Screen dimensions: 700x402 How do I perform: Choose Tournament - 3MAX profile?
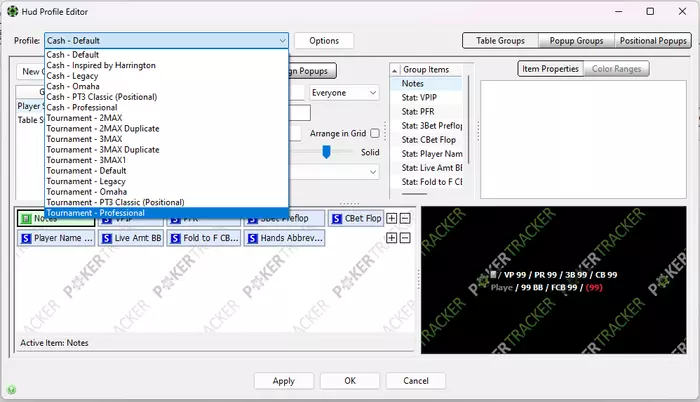167,139
